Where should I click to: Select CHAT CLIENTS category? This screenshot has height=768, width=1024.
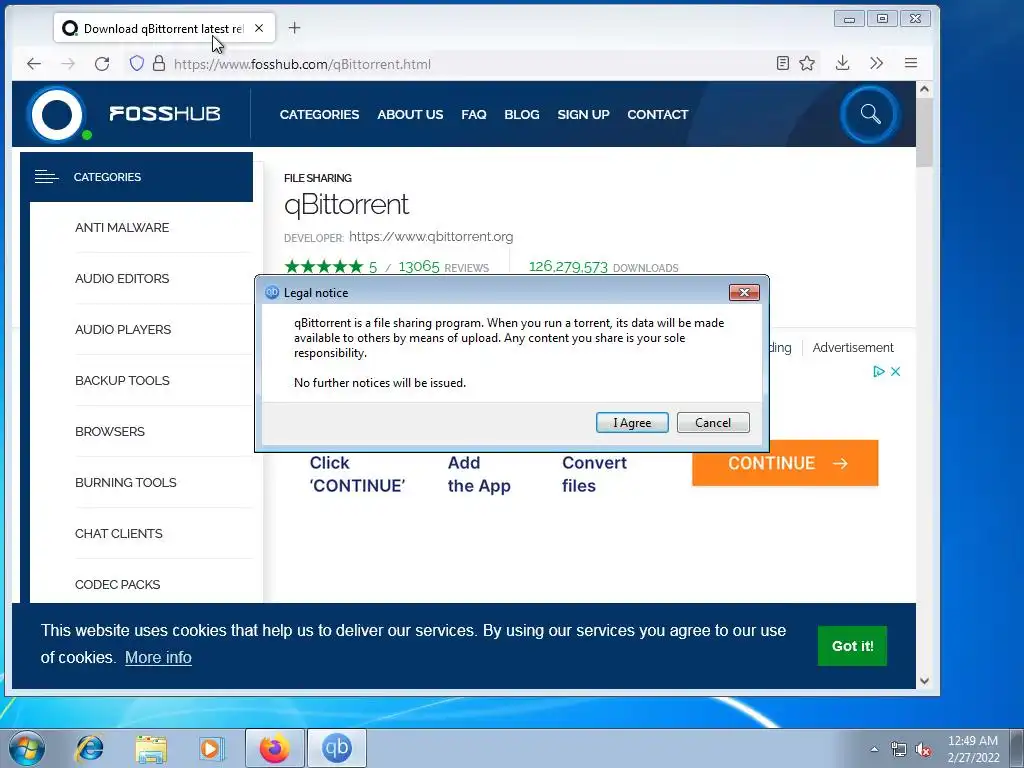119,533
